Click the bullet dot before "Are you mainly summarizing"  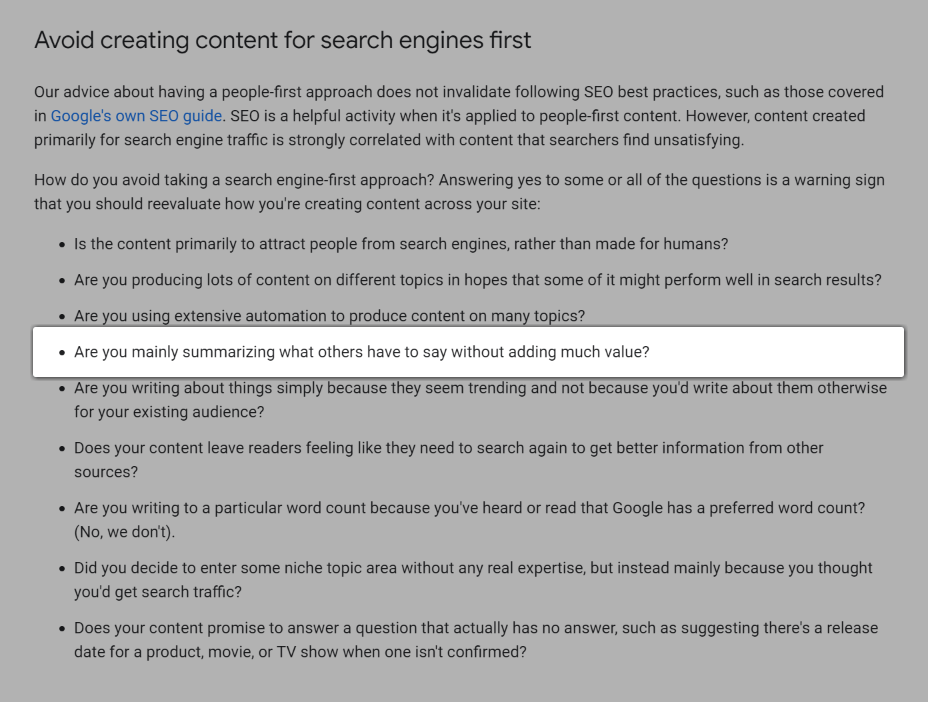(x=62, y=353)
